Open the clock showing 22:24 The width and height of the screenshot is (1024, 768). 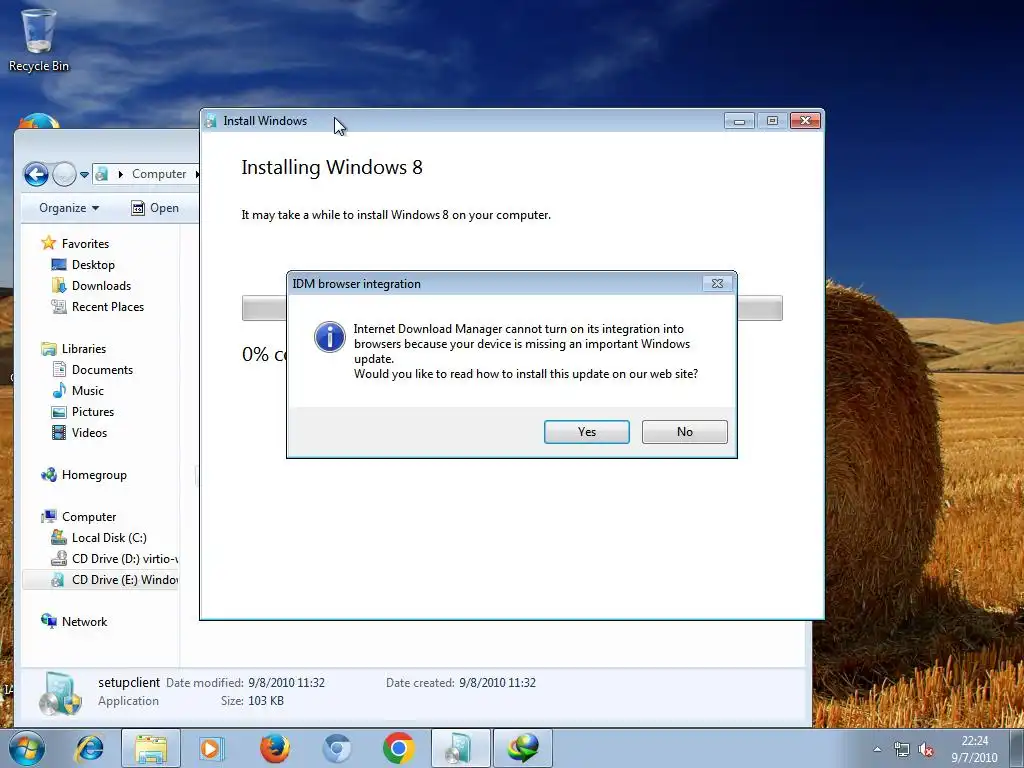(974, 749)
